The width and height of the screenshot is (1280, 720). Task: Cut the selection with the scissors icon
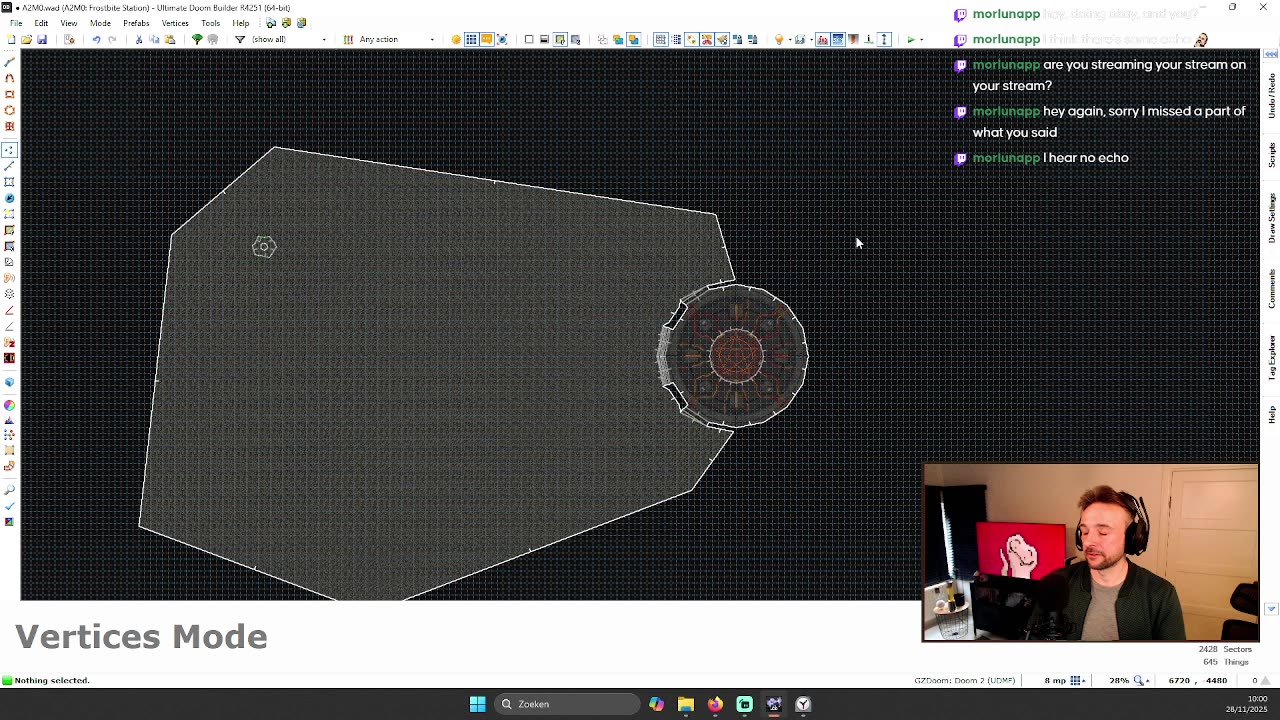tap(139, 39)
